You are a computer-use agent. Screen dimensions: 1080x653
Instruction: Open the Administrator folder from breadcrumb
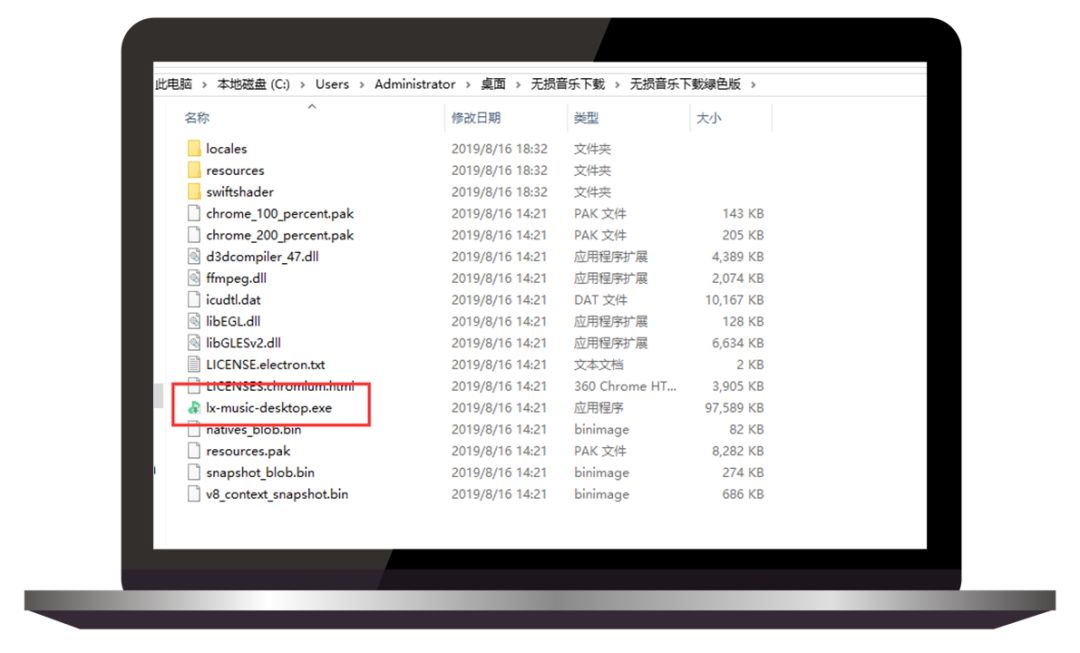coord(415,84)
